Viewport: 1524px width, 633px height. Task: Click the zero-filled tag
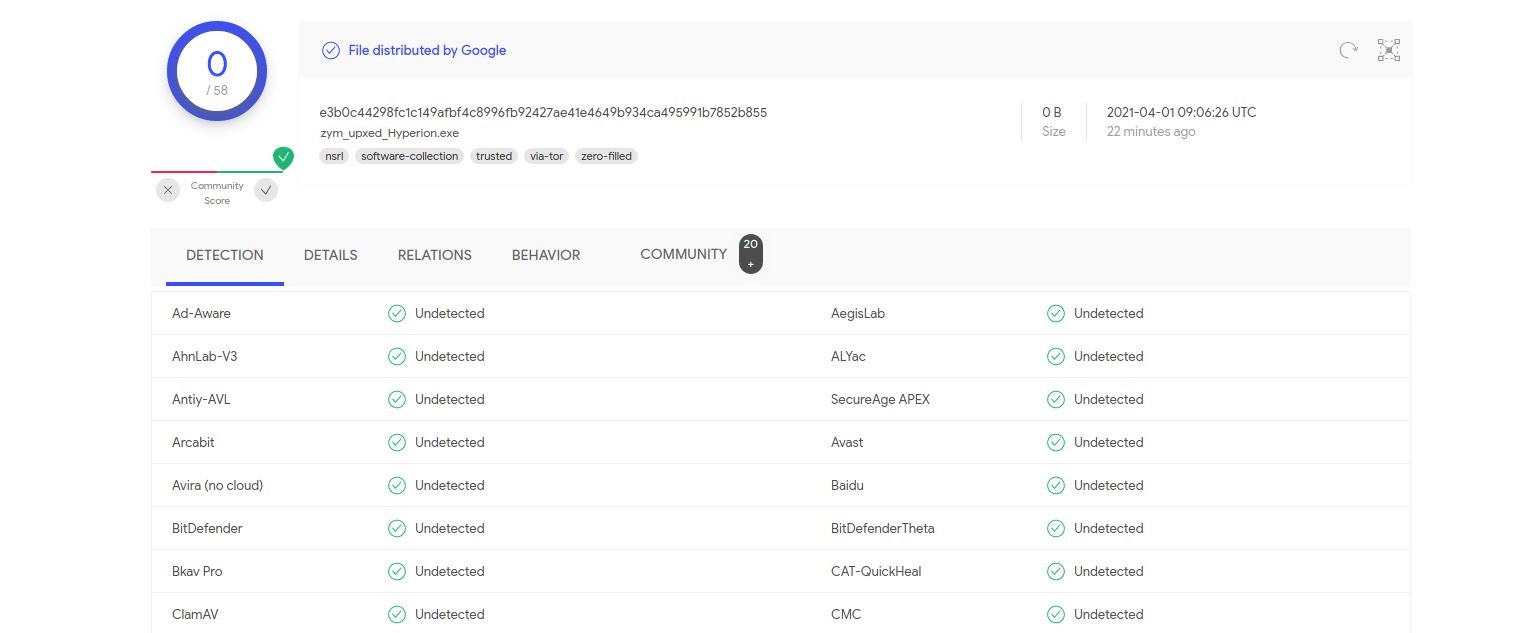(606, 156)
